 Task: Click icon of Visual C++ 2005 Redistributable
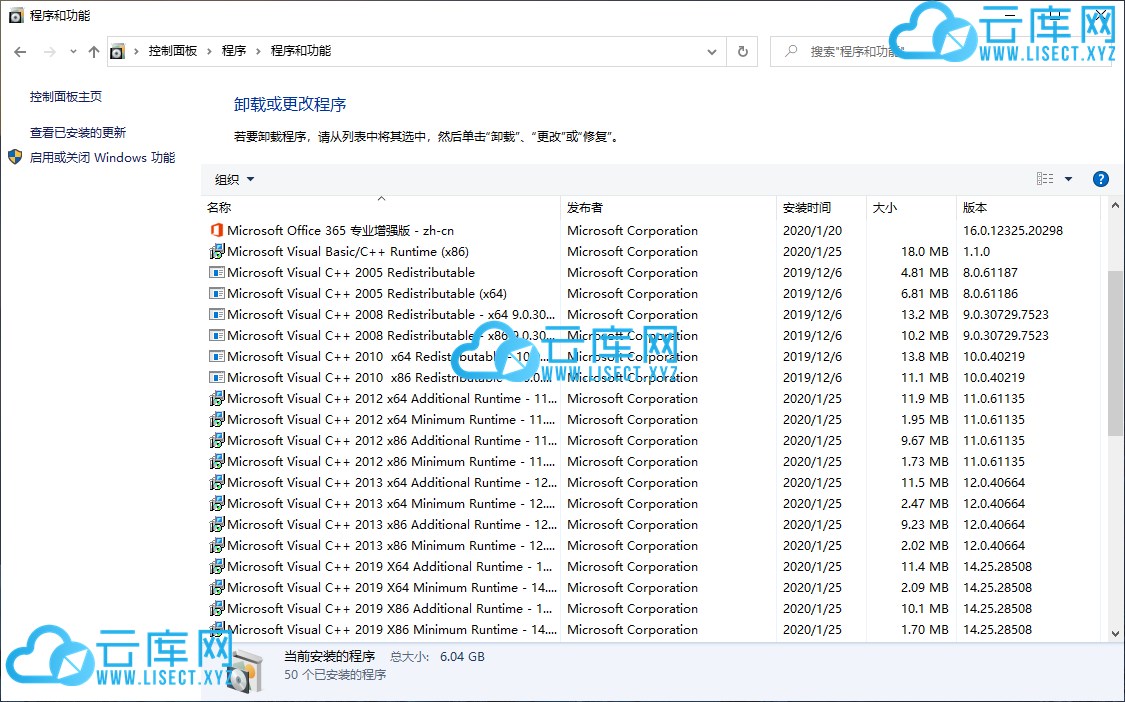click(x=217, y=273)
